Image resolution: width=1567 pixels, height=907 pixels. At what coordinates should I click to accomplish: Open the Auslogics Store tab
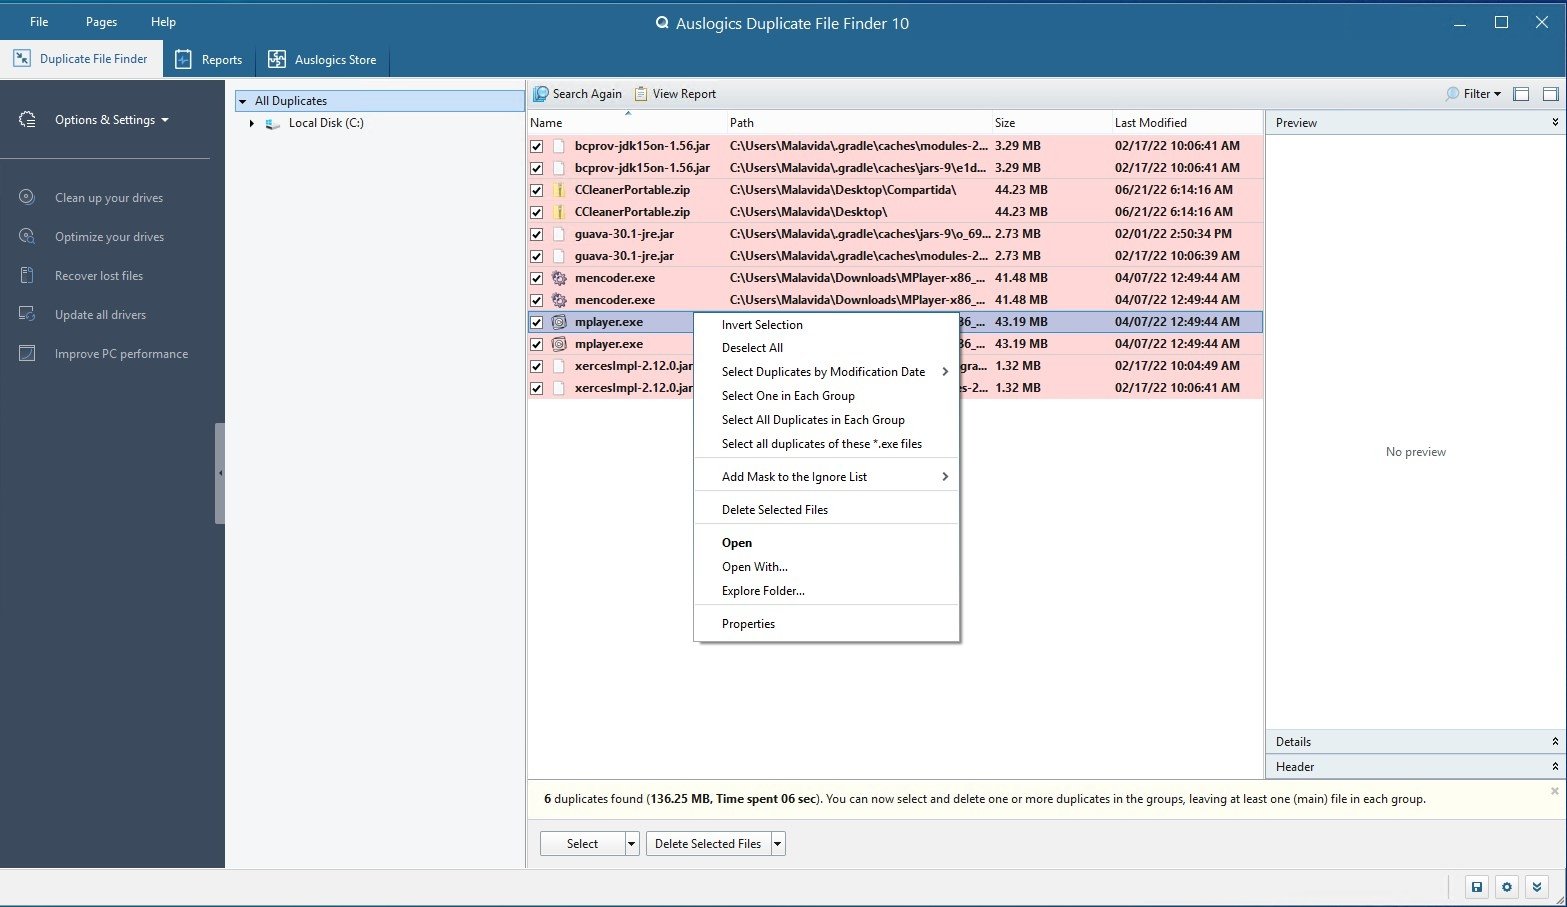click(x=322, y=60)
